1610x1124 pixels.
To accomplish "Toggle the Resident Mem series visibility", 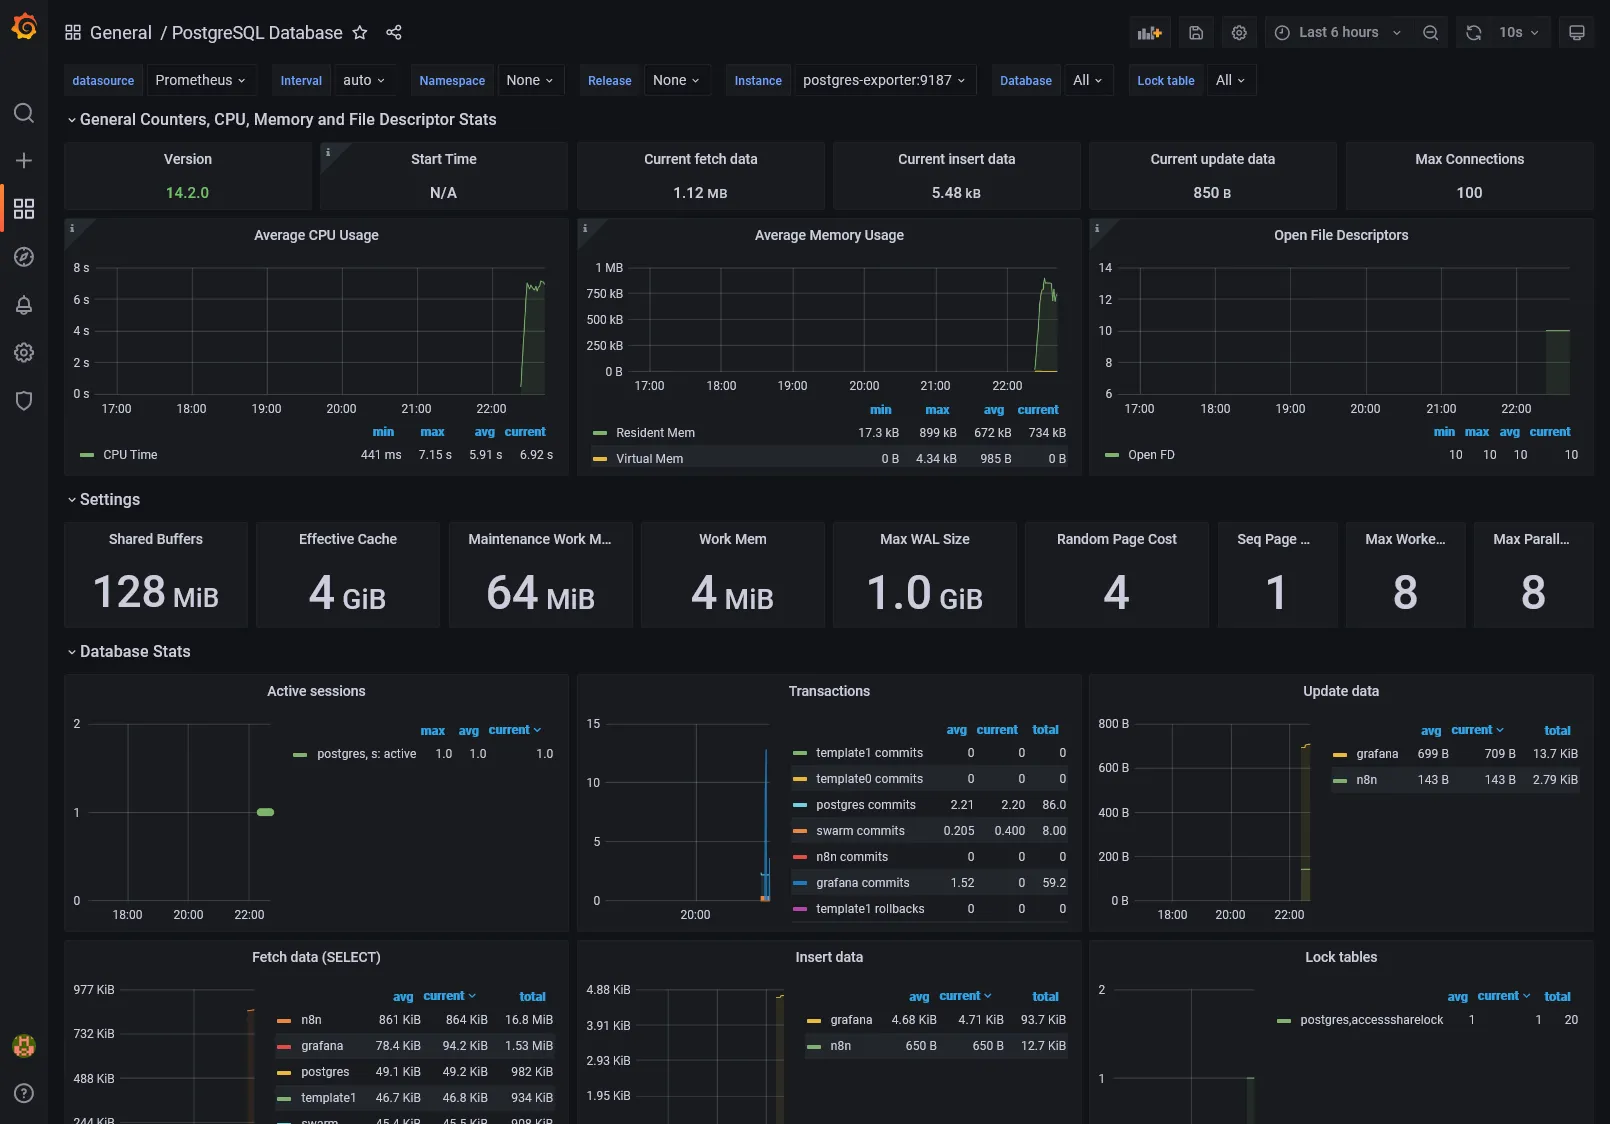I will point(655,432).
